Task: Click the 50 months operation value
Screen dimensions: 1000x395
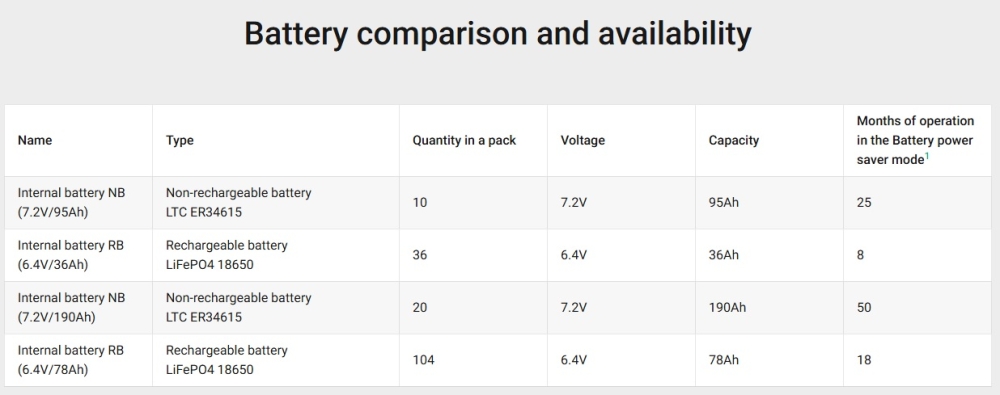Action: click(x=864, y=308)
